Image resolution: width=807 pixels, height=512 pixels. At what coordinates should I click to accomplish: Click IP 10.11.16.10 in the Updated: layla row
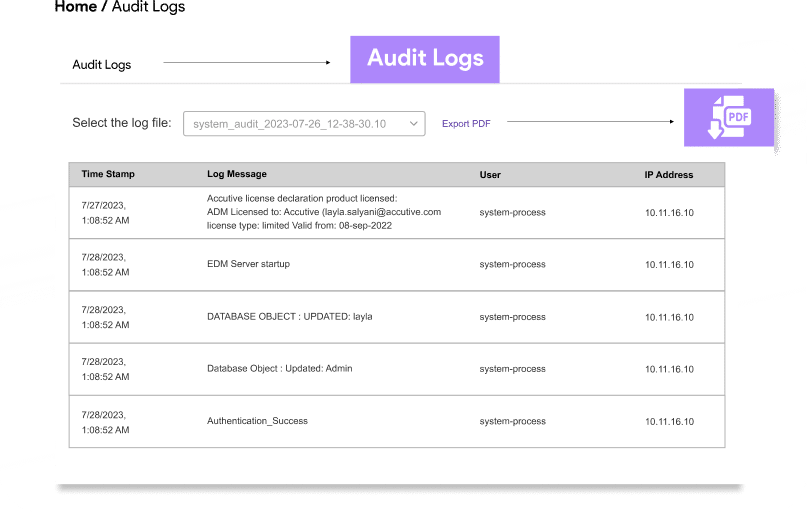tap(669, 317)
